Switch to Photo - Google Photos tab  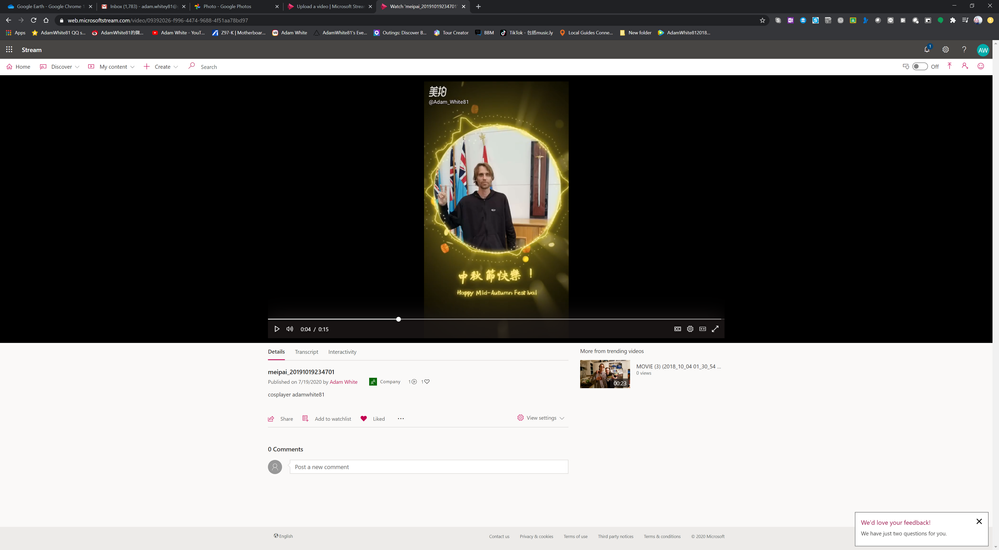tap(234, 6)
